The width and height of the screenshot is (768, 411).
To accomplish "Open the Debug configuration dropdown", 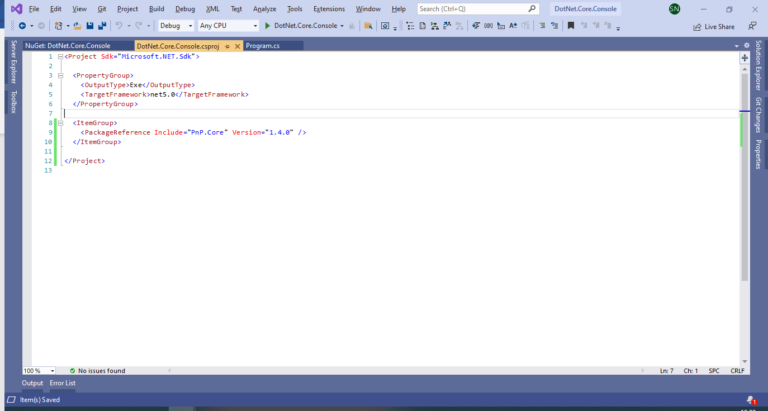I will 177,25.
